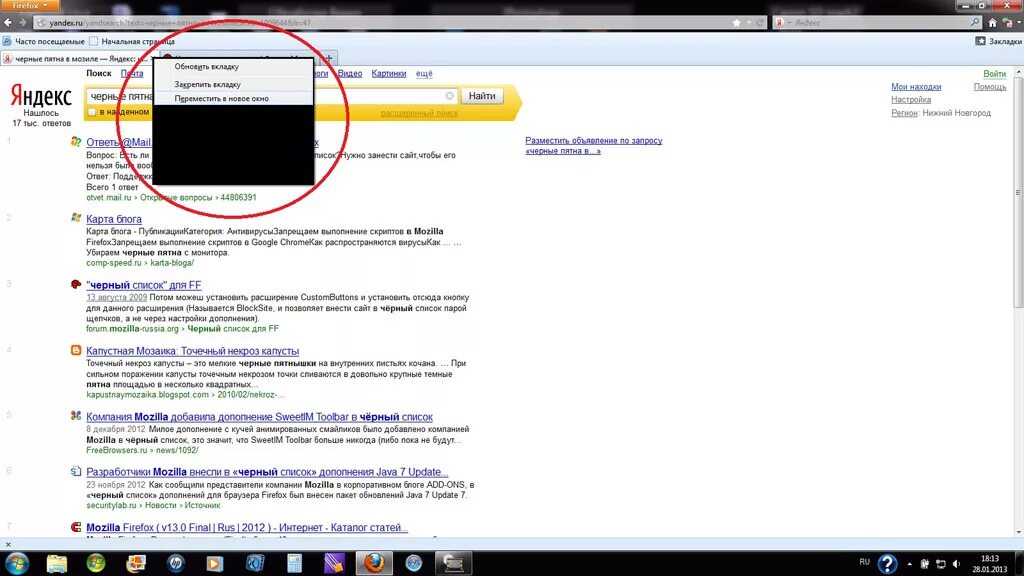Click the Войти sign-in link
The image size is (1024, 576).
(x=995, y=74)
